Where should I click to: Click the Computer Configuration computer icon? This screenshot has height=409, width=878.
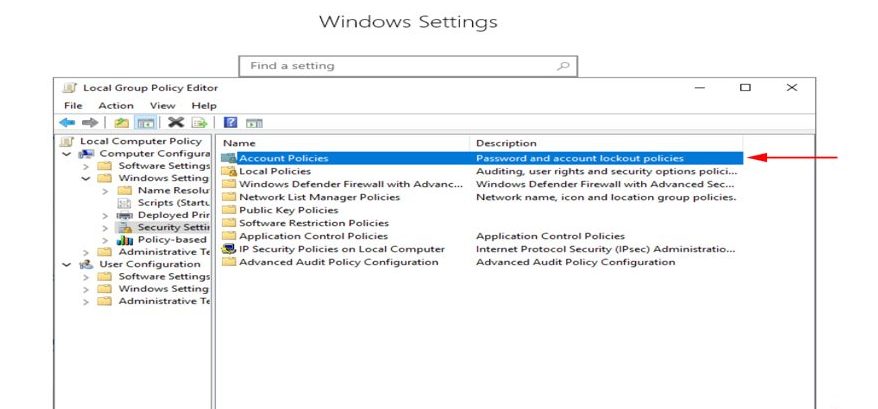point(86,154)
